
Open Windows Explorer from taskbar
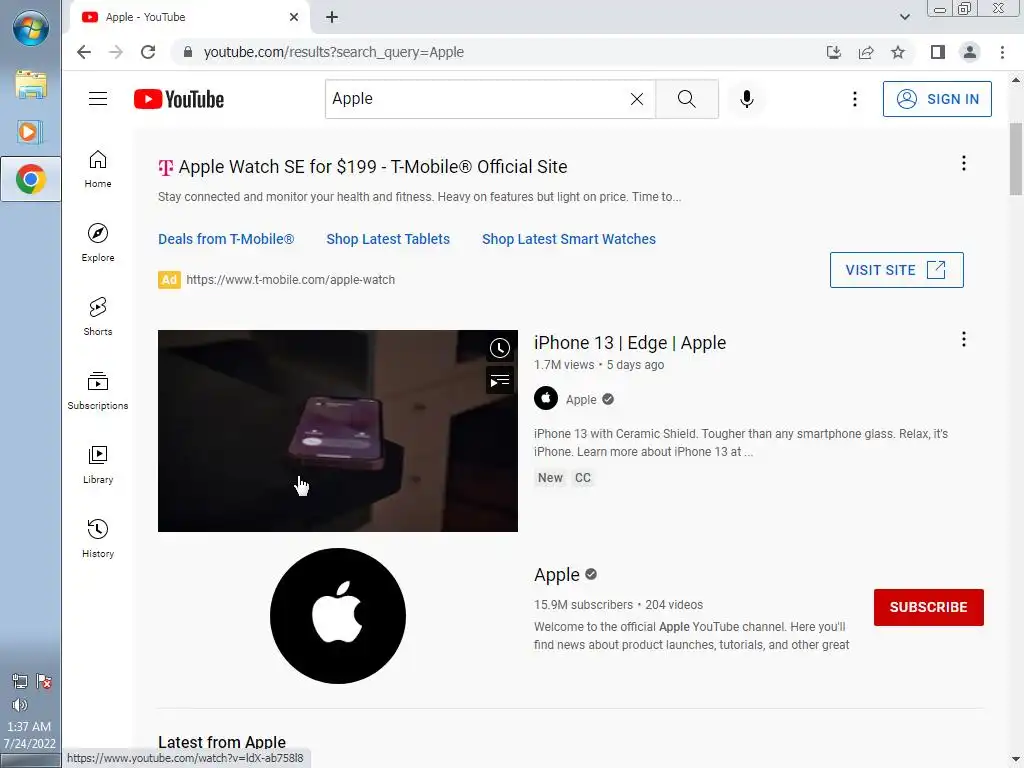point(31,84)
